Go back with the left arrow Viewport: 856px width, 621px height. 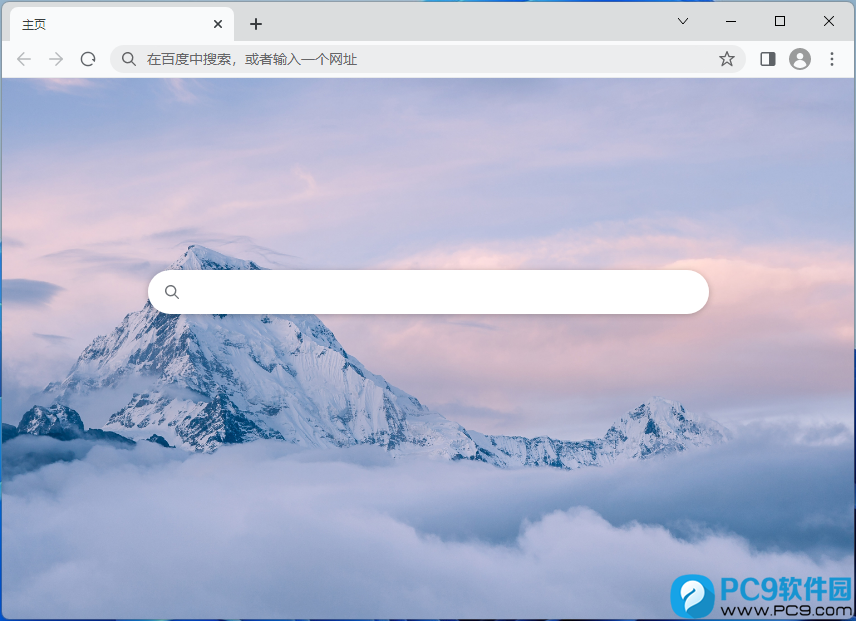coord(23,59)
